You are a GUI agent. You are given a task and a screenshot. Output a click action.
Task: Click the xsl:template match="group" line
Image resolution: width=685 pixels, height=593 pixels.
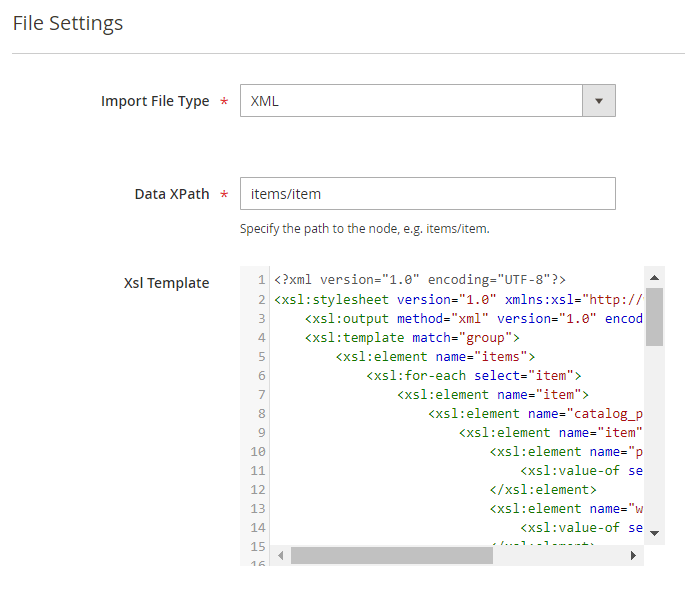pos(412,338)
